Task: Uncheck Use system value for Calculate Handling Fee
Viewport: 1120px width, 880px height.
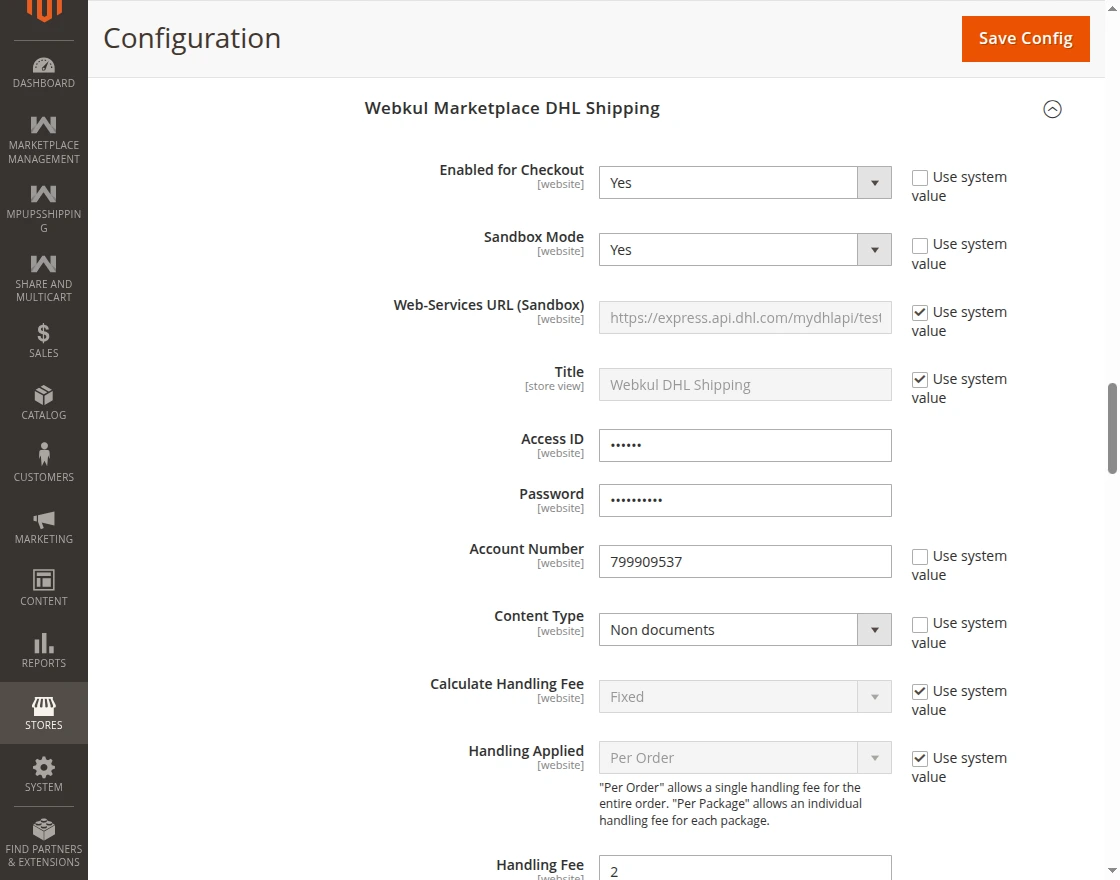Action: click(x=920, y=691)
